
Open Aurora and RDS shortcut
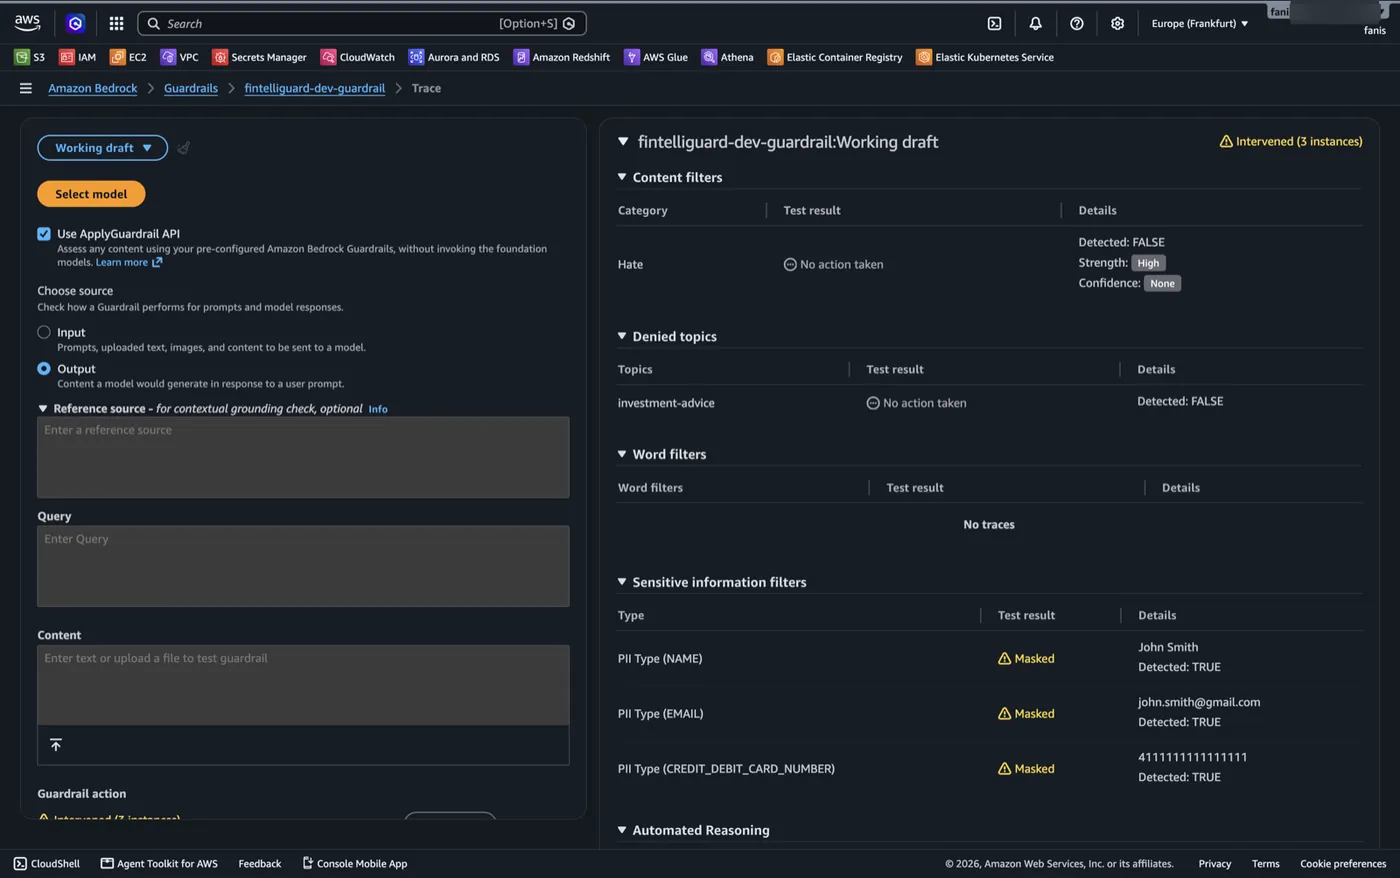(454, 57)
